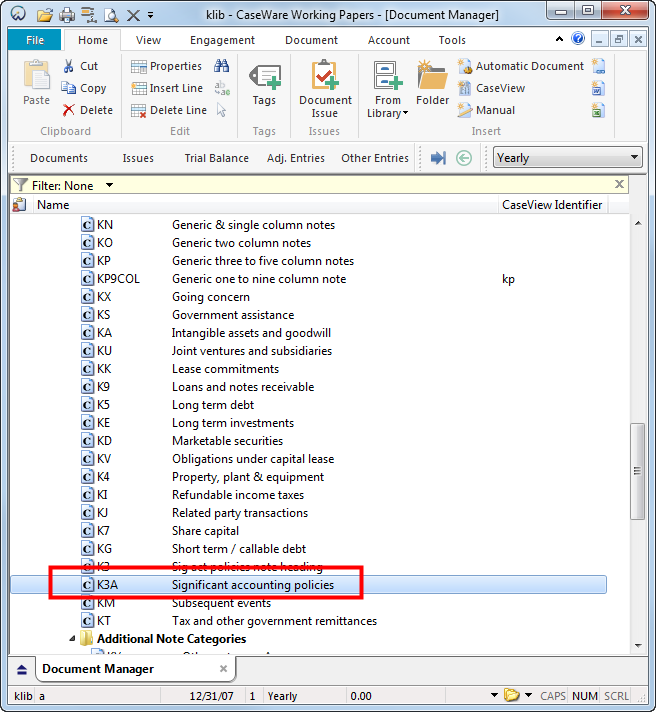Open Other Entries view
The width and height of the screenshot is (656, 712).
click(x=375, y=158)
